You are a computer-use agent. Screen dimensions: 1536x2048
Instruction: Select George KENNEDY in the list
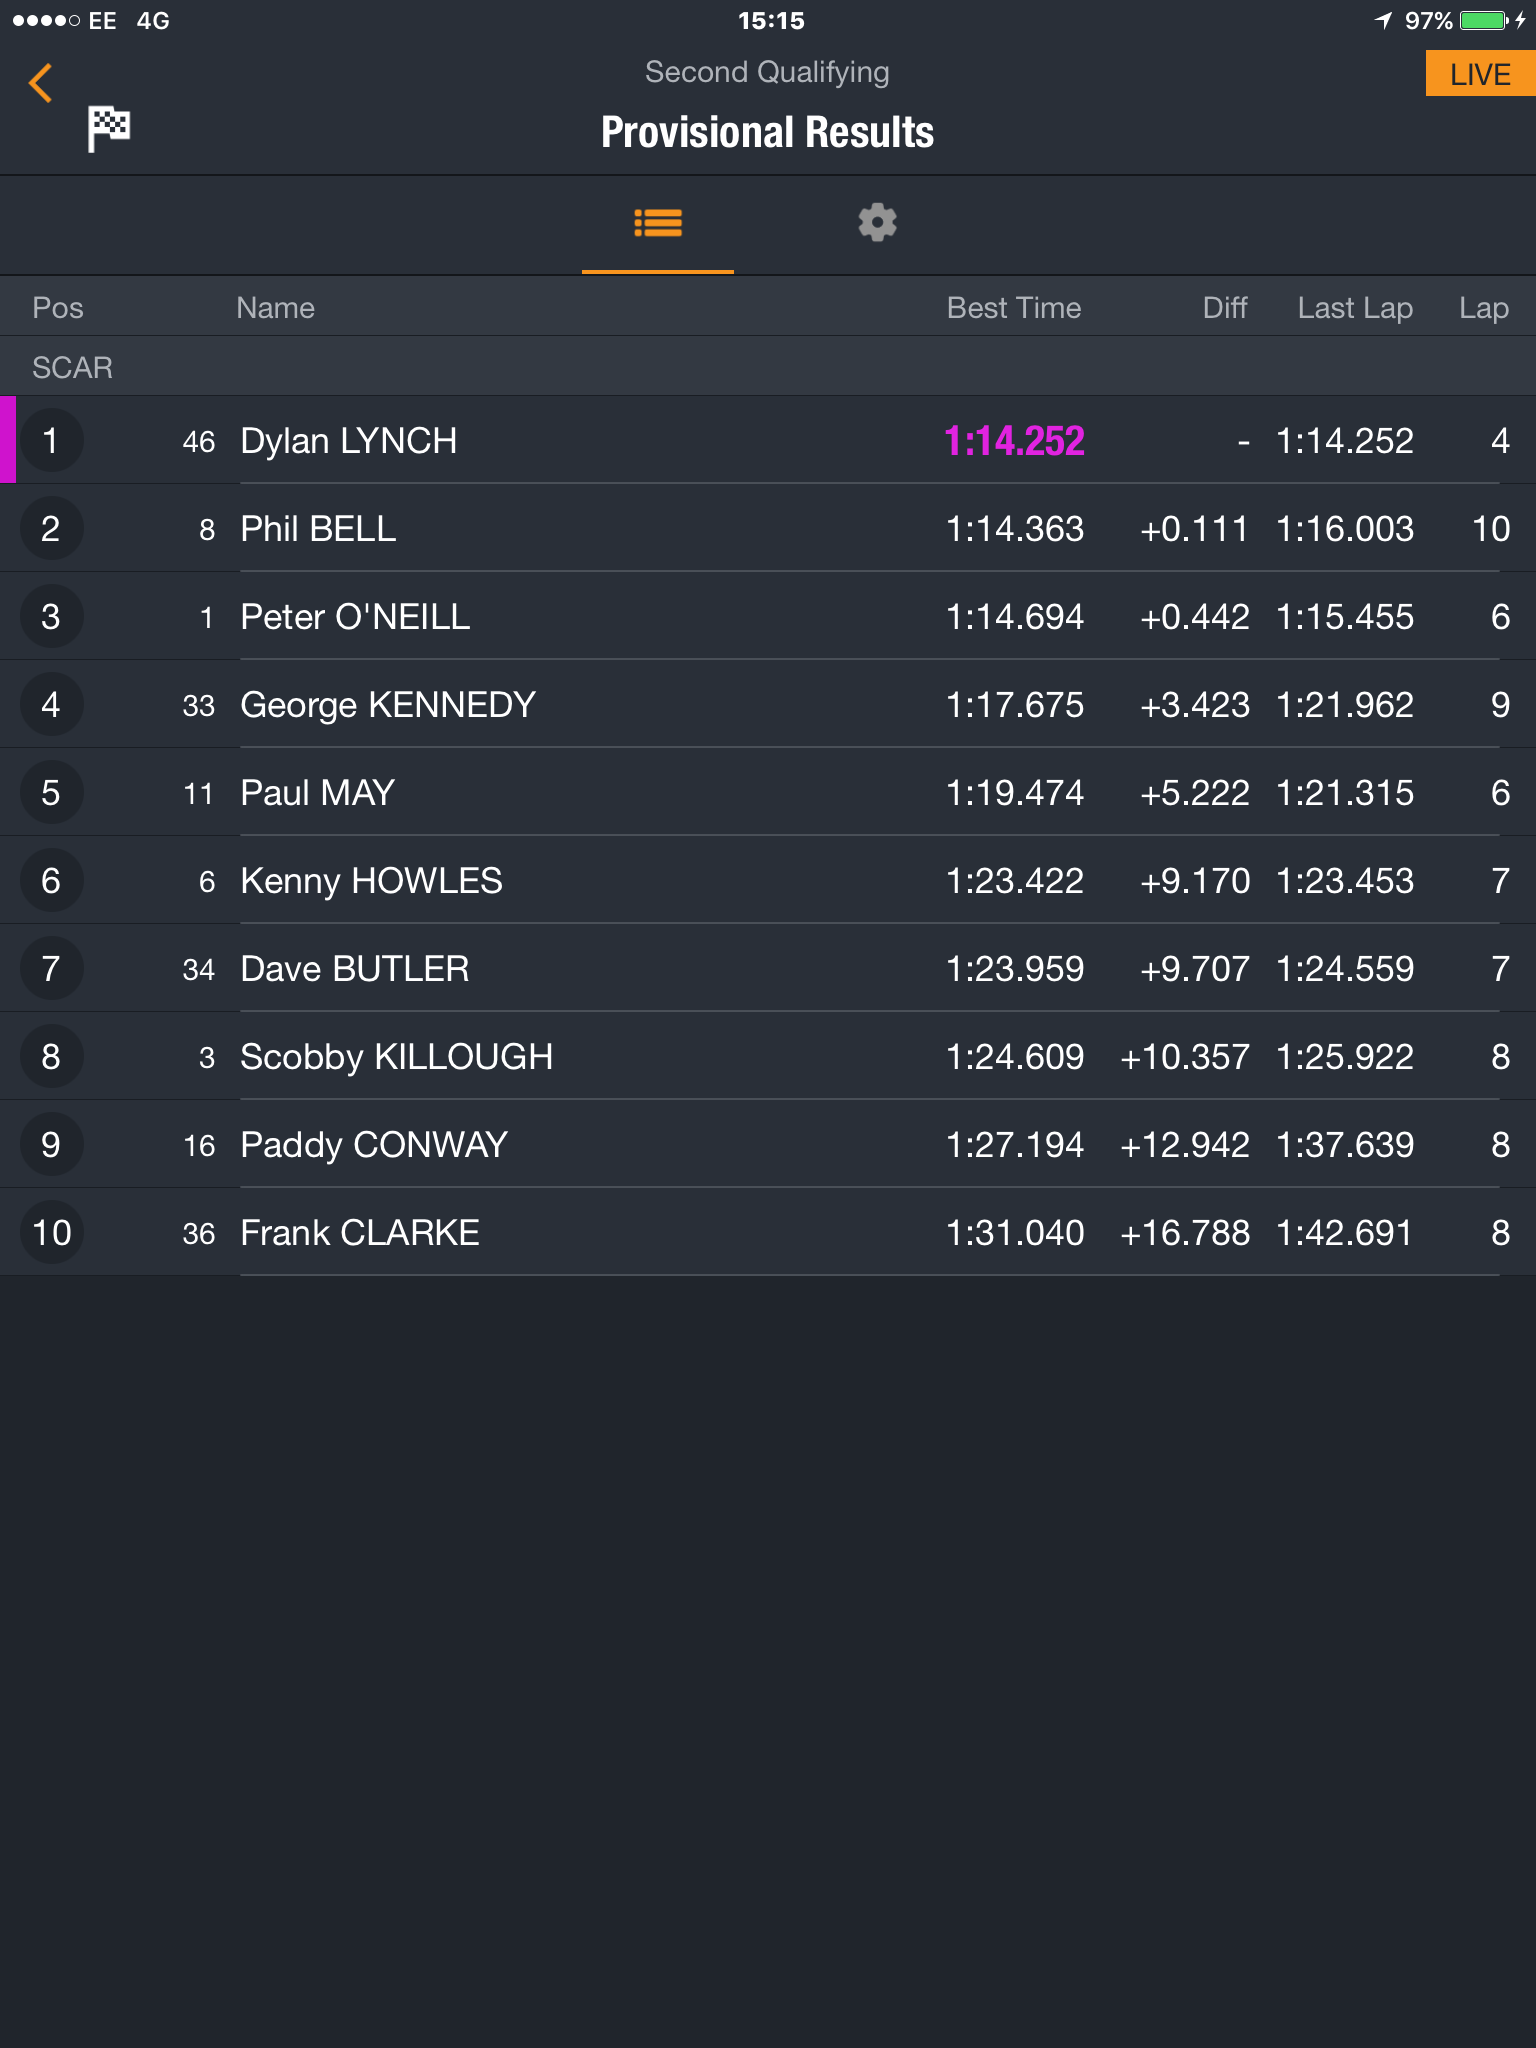tap(768, 704)
